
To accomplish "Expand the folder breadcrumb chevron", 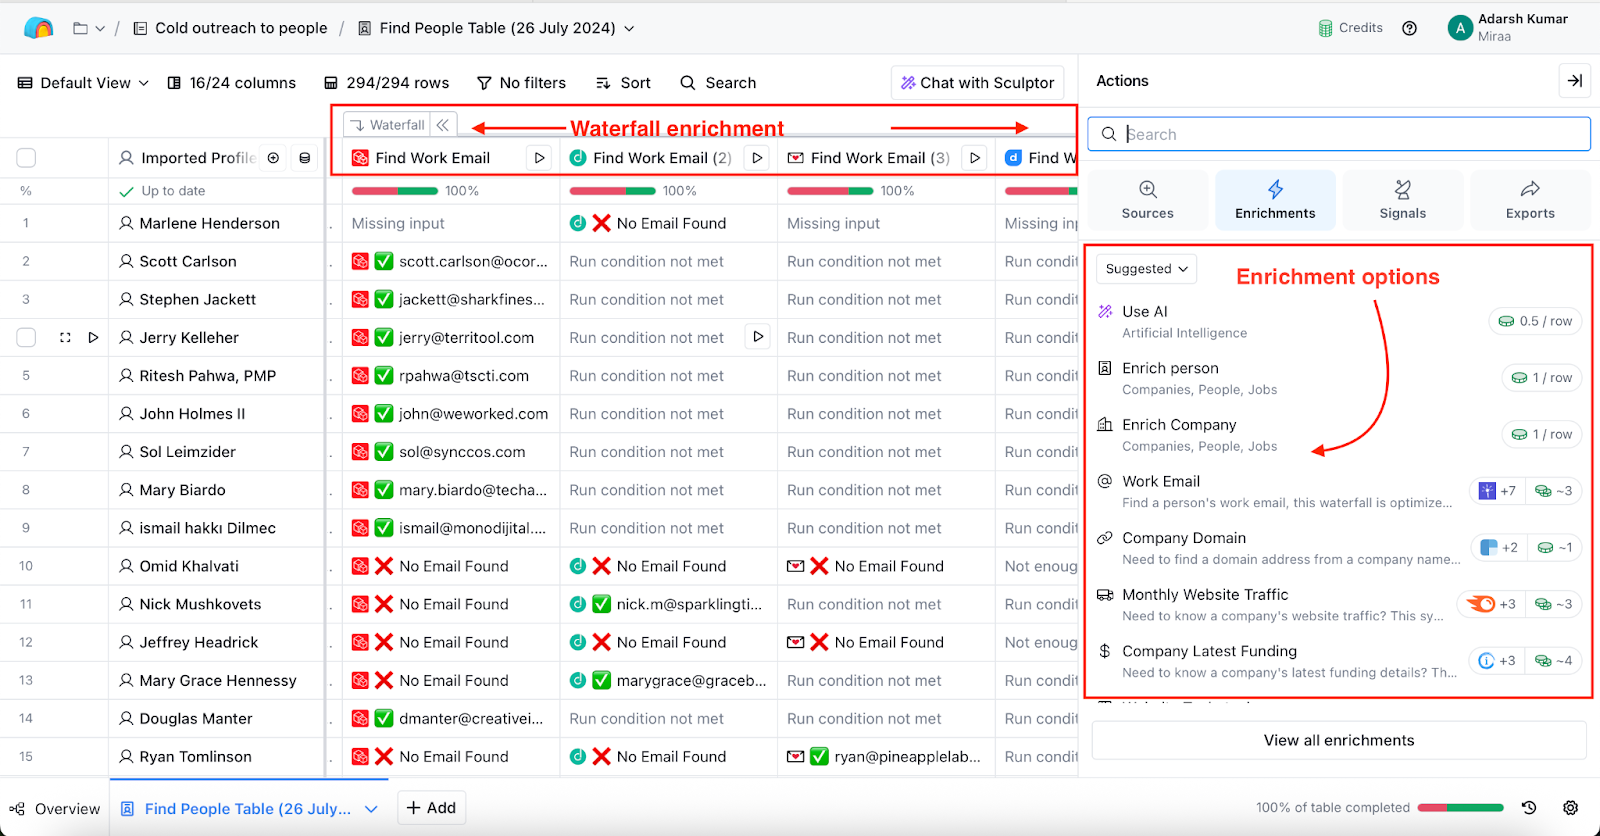I will 100,29.
